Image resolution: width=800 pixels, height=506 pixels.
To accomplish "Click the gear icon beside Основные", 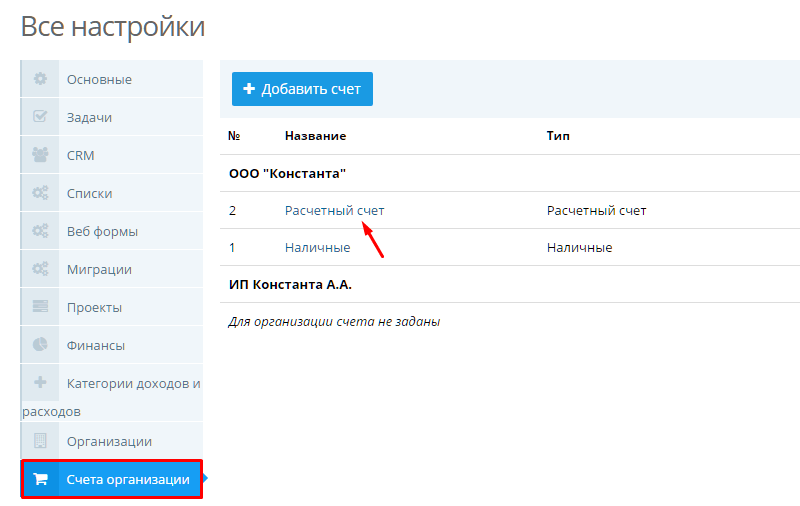I will pyautogui.click(x=40, y=79).
